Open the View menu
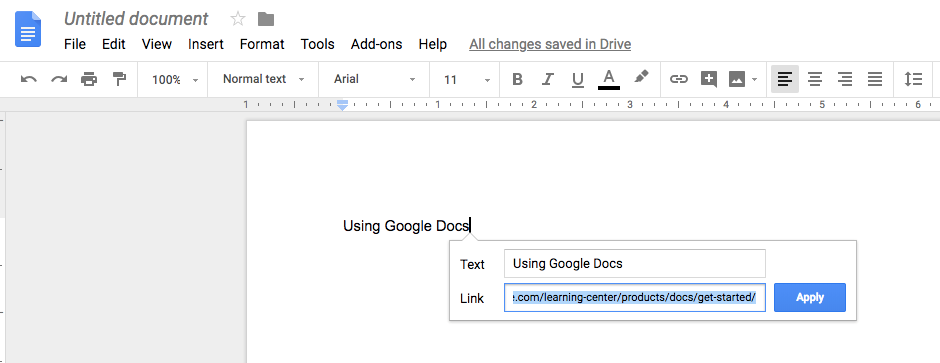Viewport: 940px width, 363px height. [x=157, y=44]
